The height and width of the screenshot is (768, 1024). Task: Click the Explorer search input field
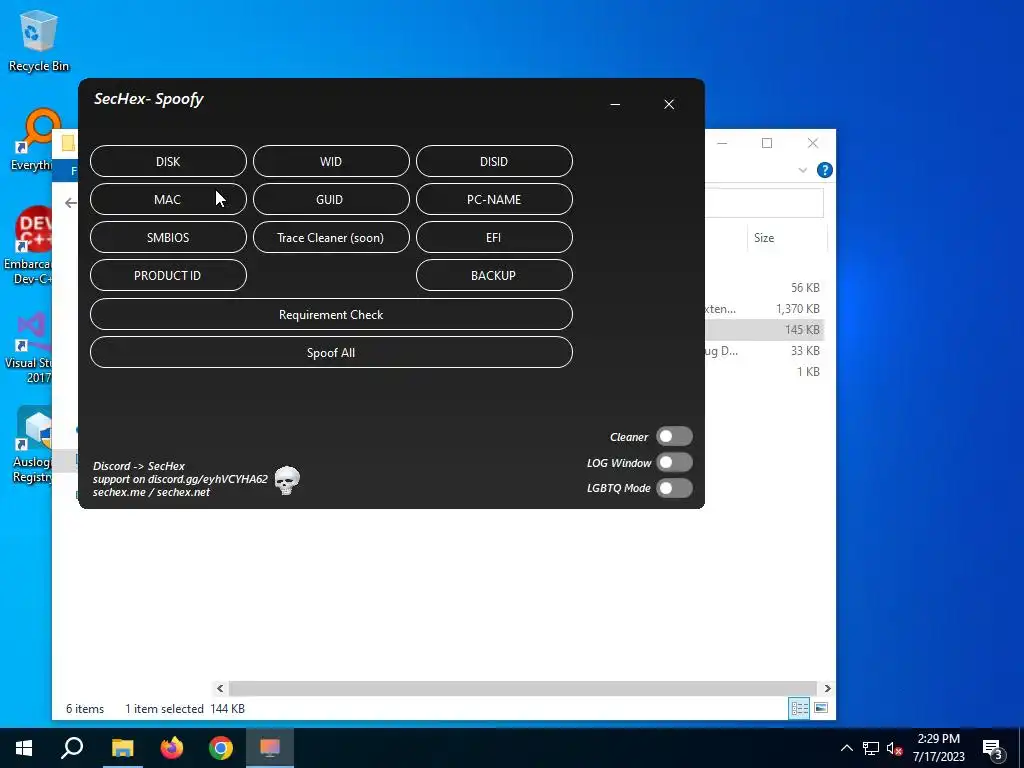pyautogui.click(x=764, y=203)
